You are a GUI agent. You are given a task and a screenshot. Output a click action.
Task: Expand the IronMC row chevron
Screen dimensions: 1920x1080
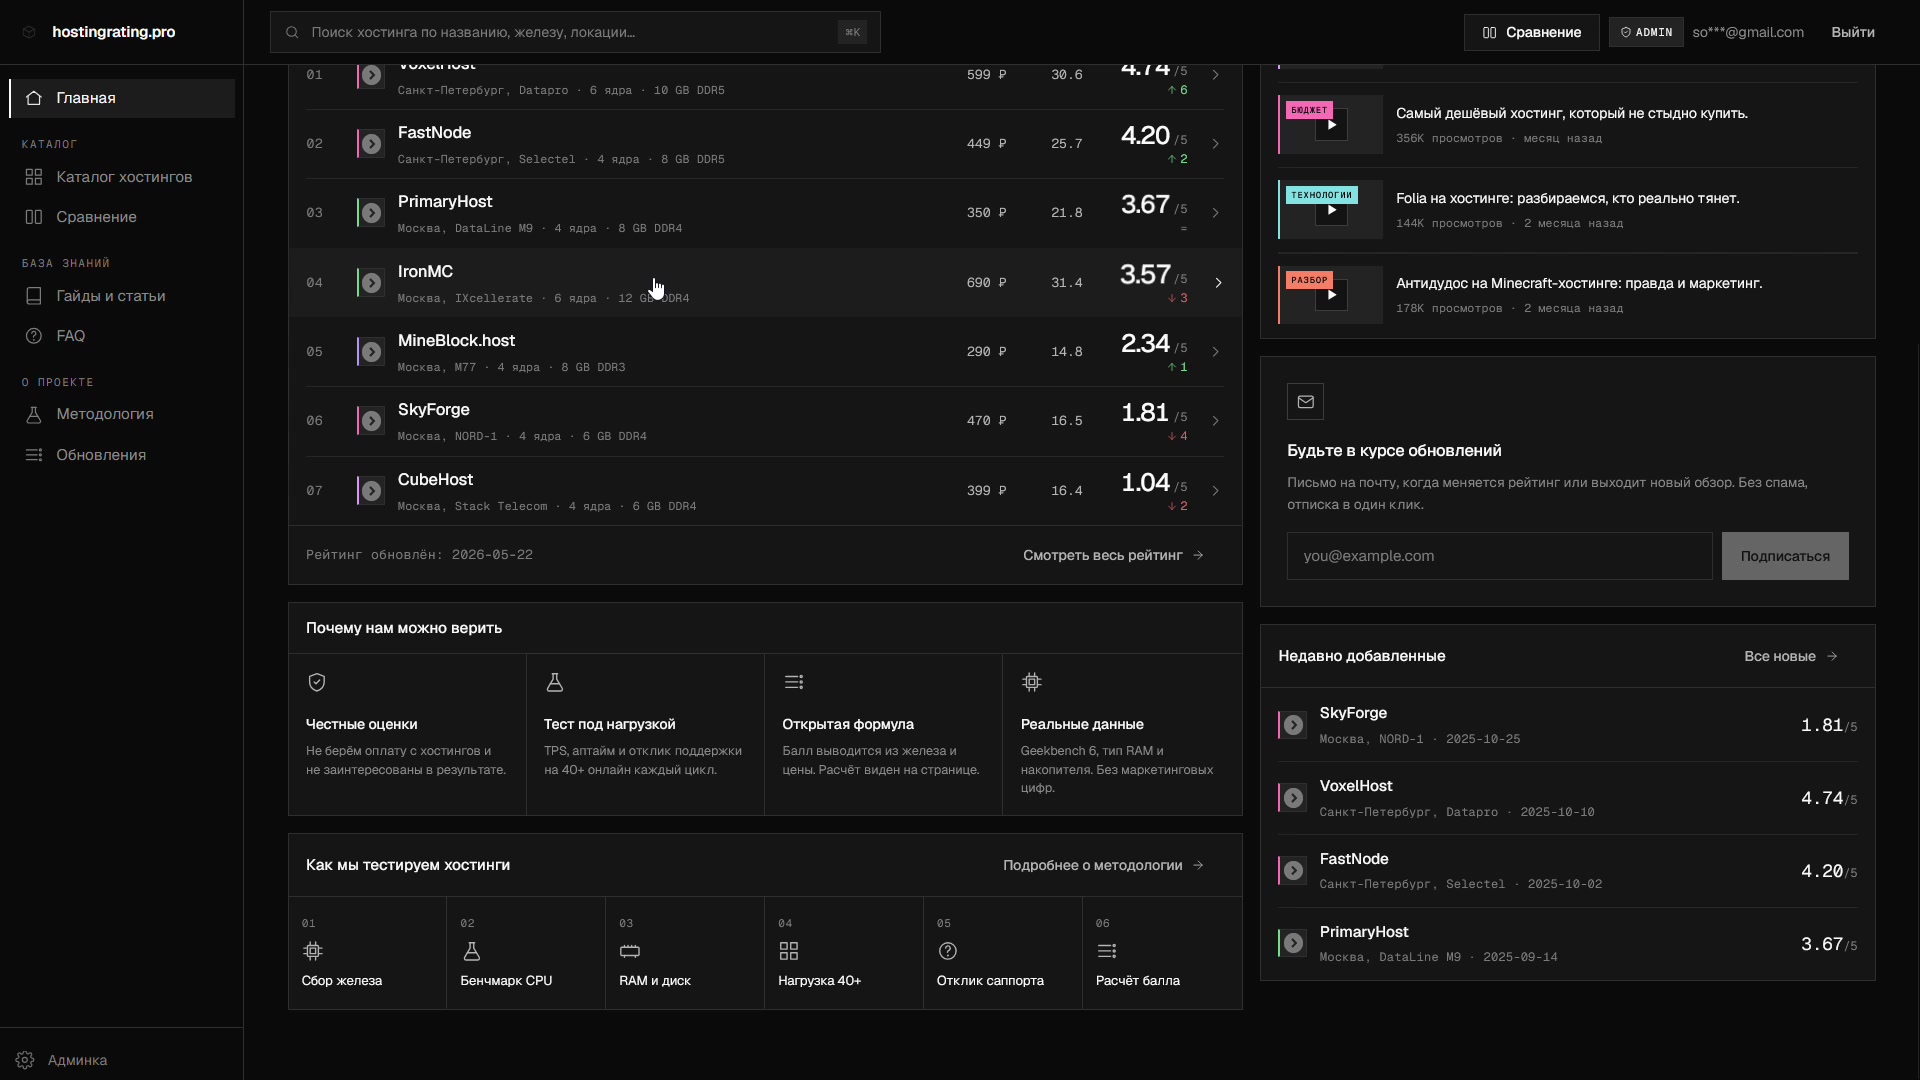coord(1218,283)
